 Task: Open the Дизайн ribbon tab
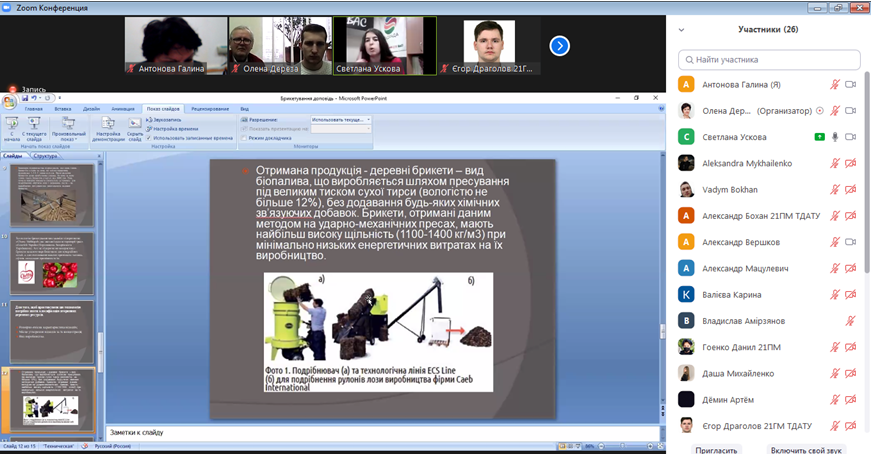(92, 109)
